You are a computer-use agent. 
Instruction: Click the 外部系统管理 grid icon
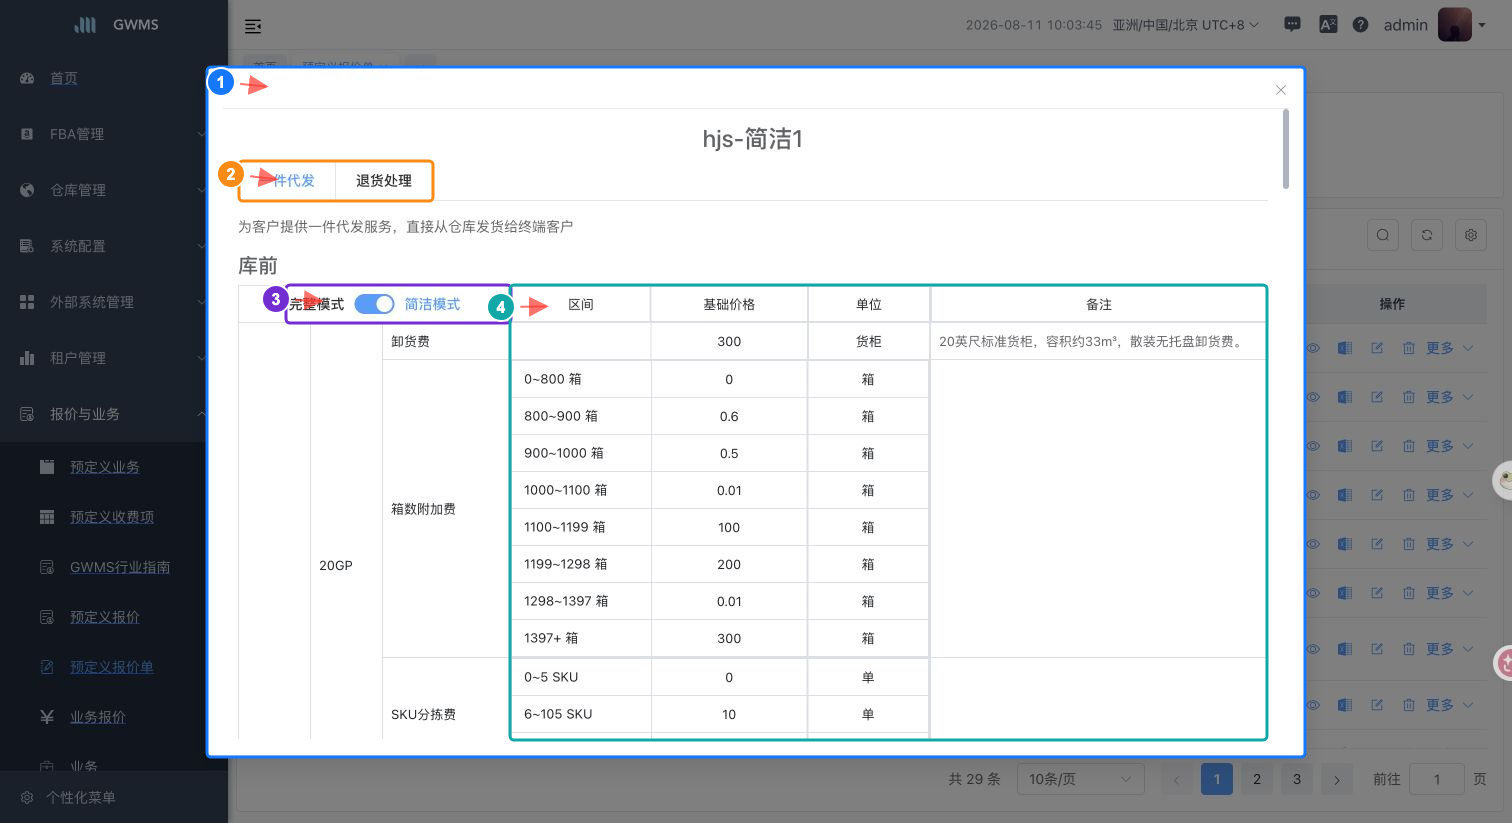tap(27, 302)
